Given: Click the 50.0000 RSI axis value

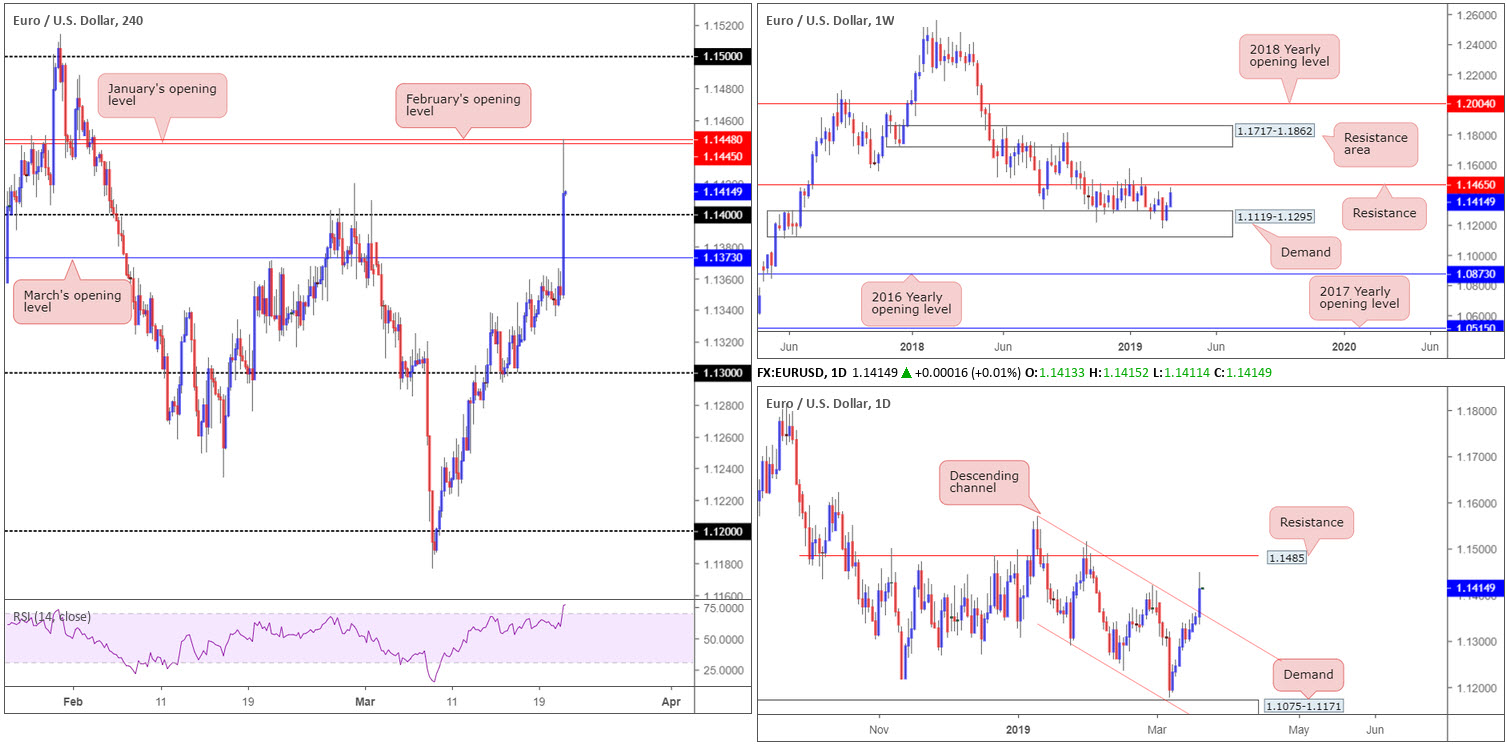Looking at the screenshot, I should [x=724, y=639].
